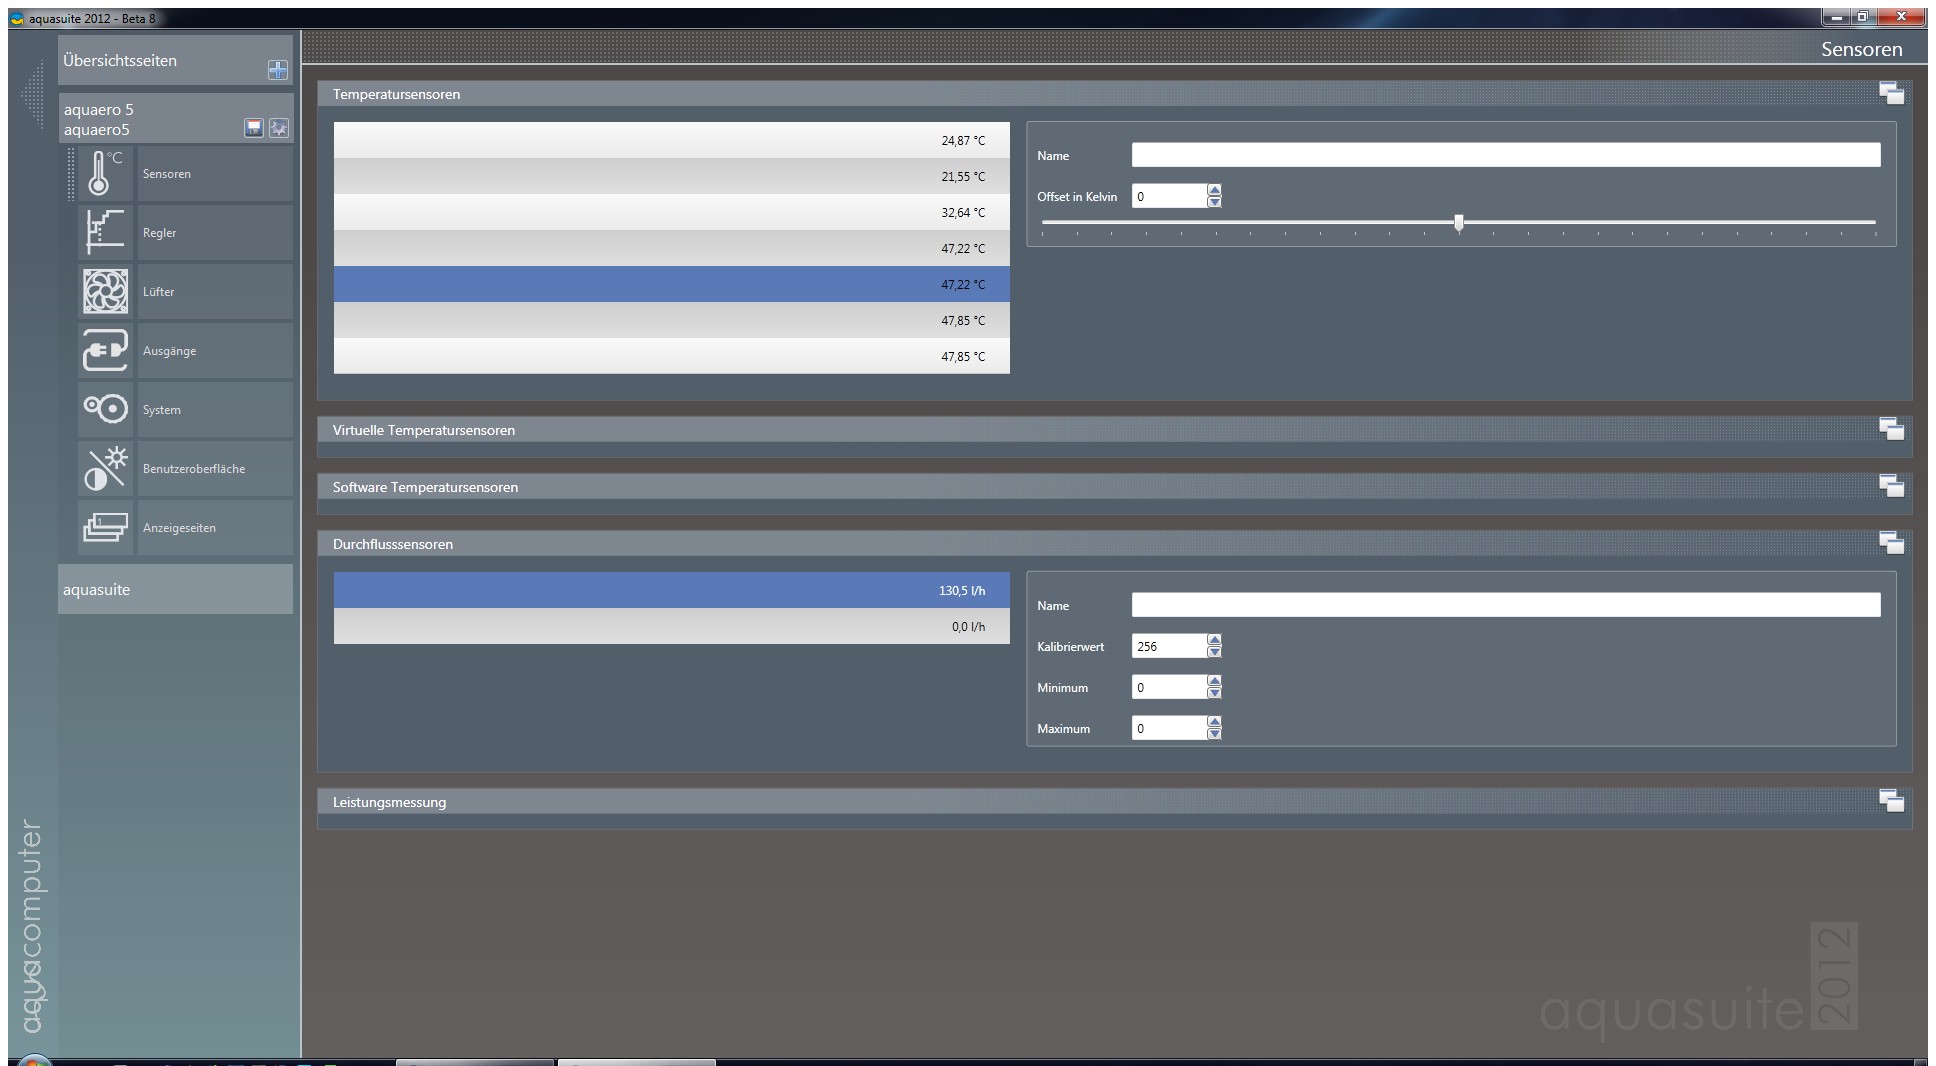Open System via the gears icon

(105, 409)
